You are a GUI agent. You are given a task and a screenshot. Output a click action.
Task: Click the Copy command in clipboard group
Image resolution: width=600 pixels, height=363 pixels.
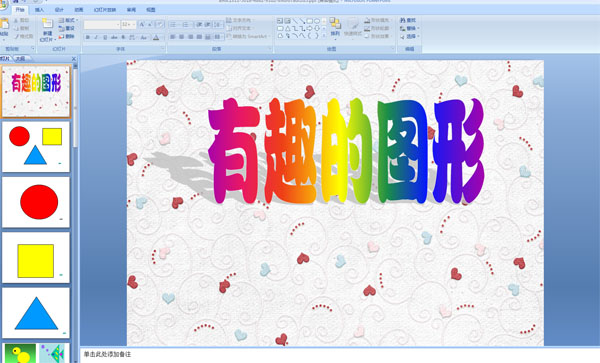pos(21,28)
